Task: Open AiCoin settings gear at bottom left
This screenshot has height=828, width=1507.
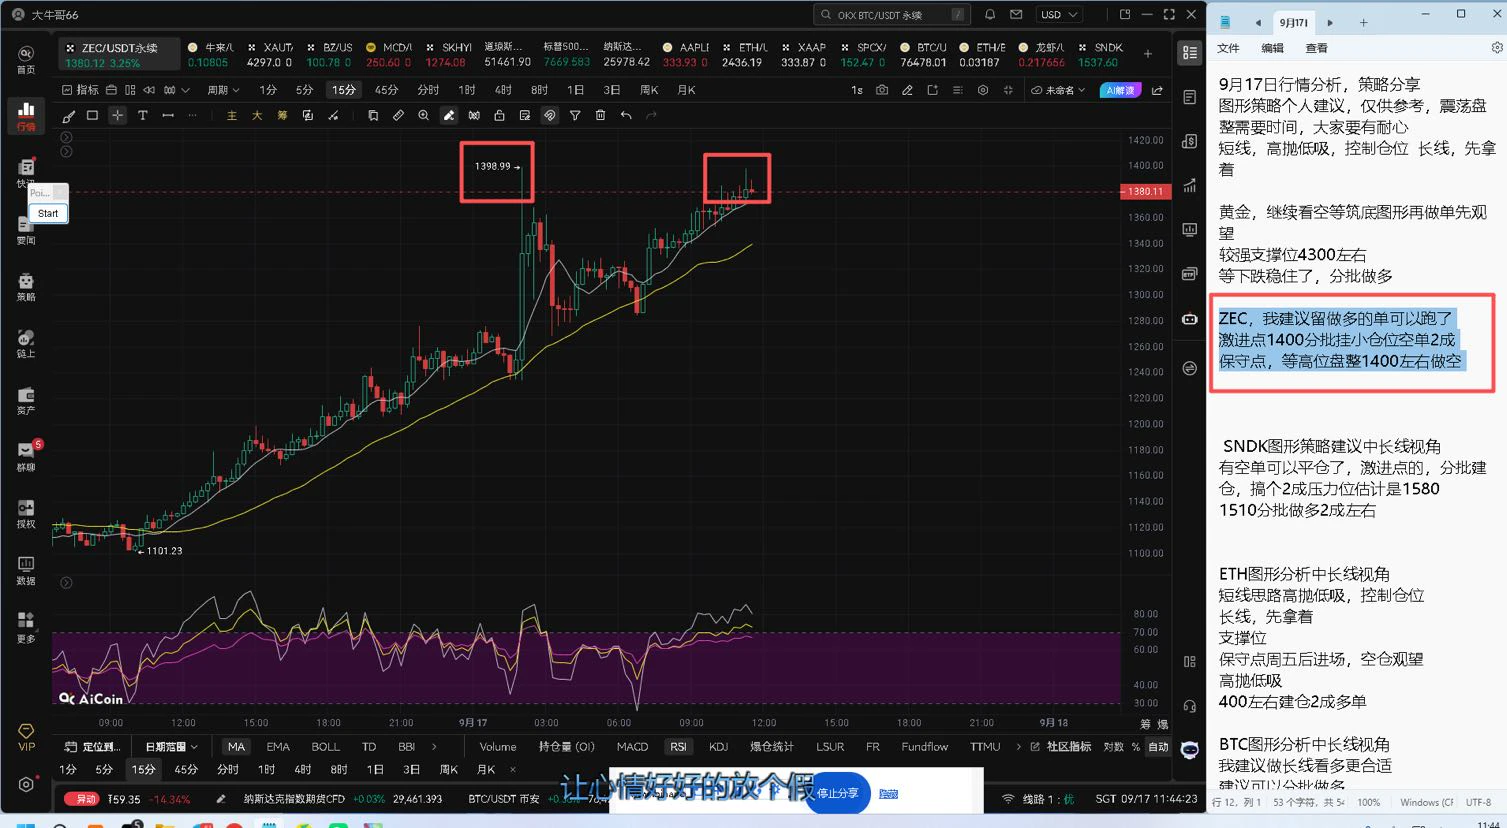Action: click(26, 785)
